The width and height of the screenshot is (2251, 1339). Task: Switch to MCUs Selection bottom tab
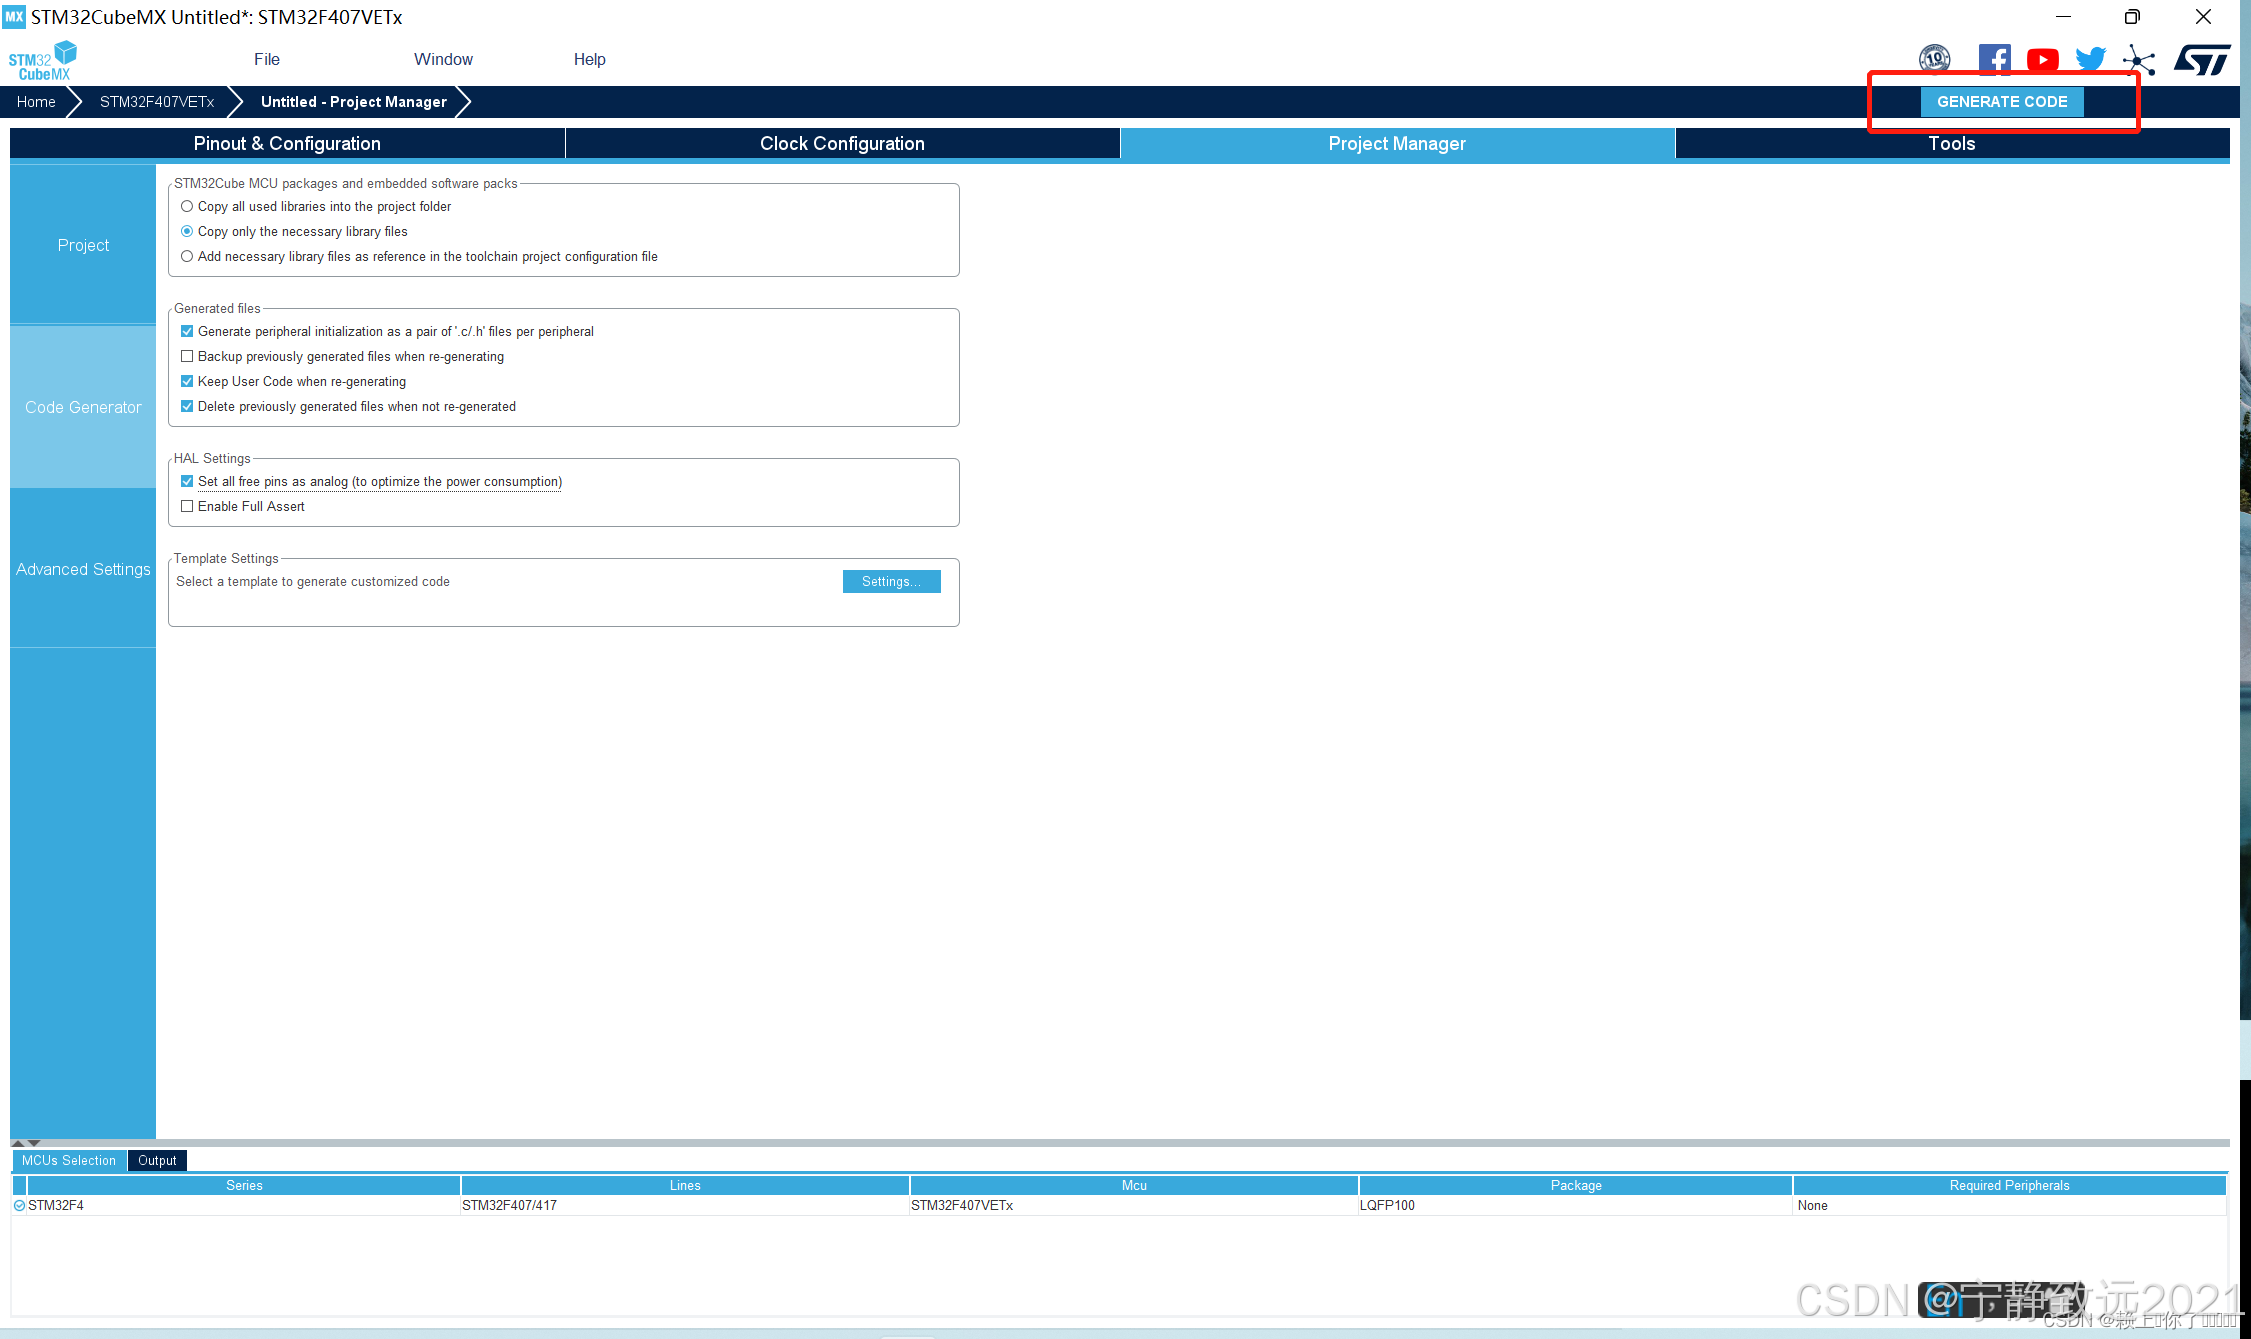tap(69, 1161)
